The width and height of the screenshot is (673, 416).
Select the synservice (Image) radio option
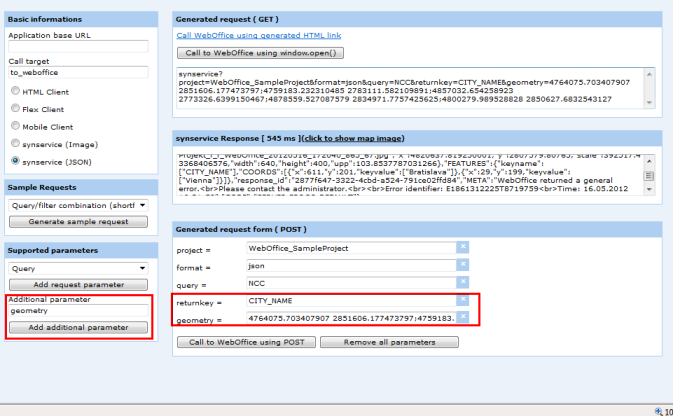(x=15, y=143)
